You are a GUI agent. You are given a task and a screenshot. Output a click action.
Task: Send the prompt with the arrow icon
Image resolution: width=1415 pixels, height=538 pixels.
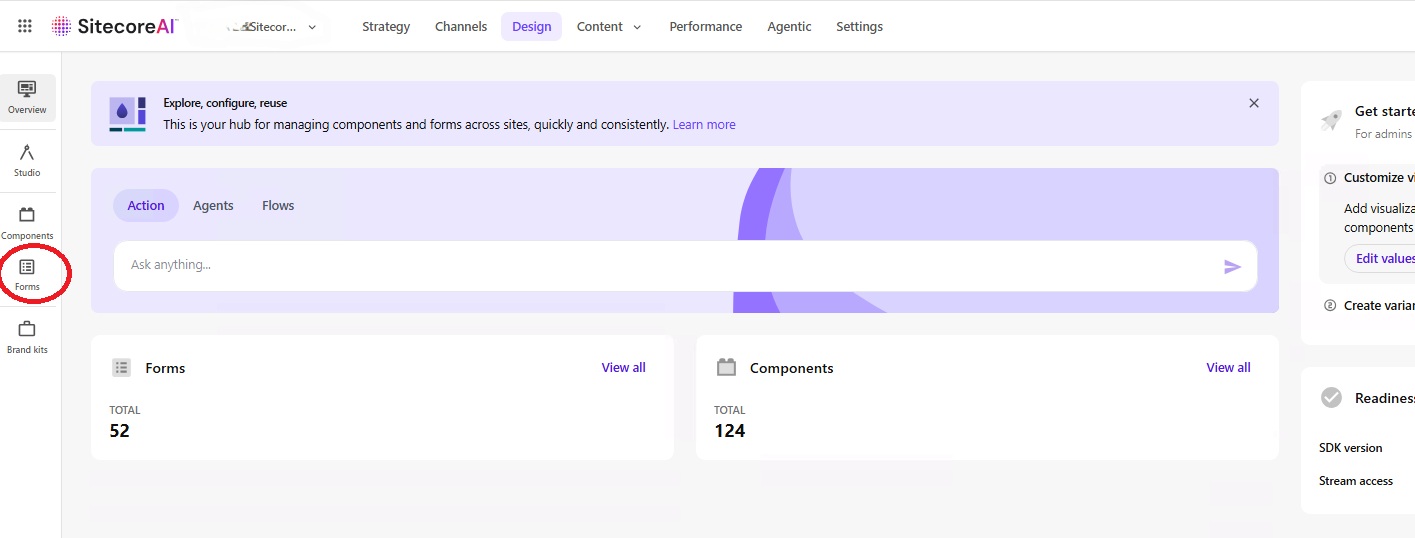1232,266
